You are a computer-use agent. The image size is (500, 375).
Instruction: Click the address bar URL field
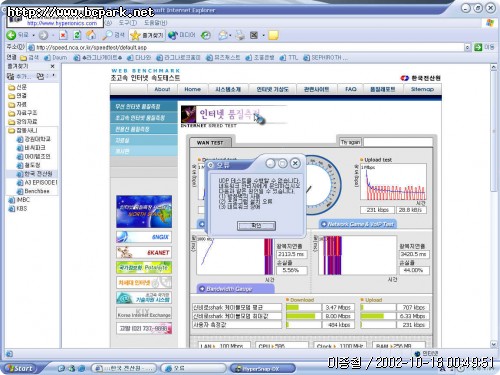tap(247, 47)
